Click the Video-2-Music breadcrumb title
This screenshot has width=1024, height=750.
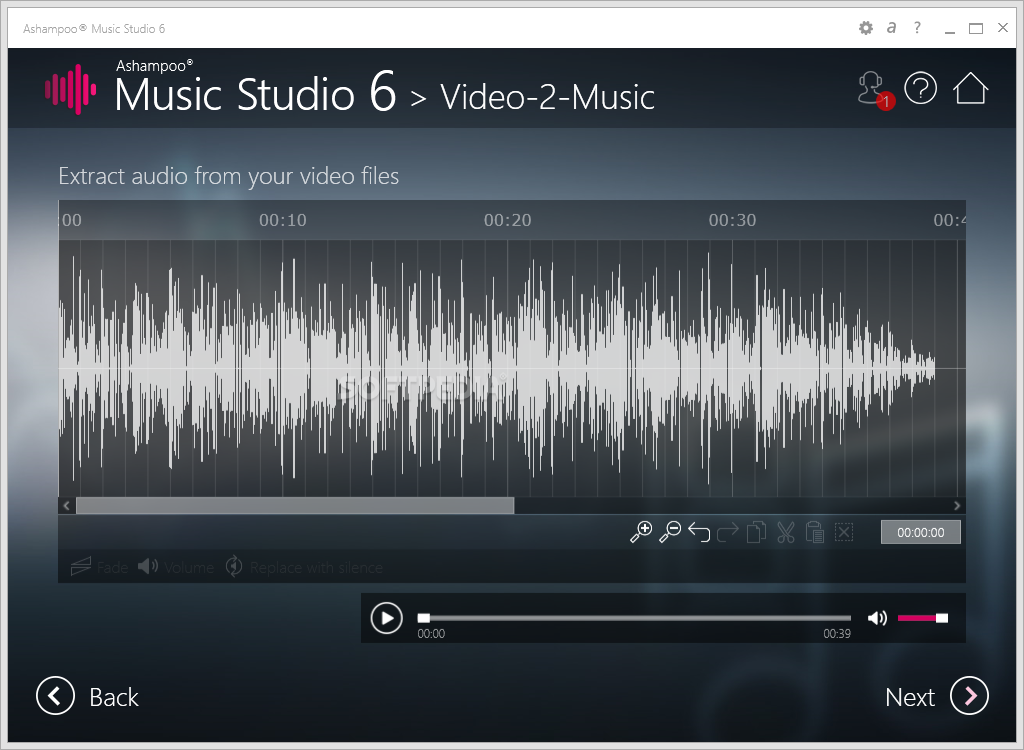547,97
